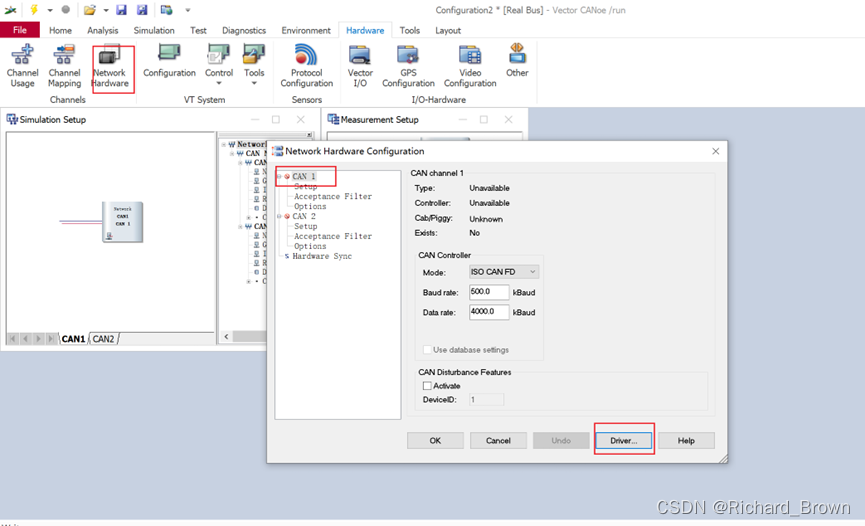Viewport: 865px width, 526px height.
Task: Click left scroll arrow in Simulation Setup tree
Action: [x=226, y=336]
